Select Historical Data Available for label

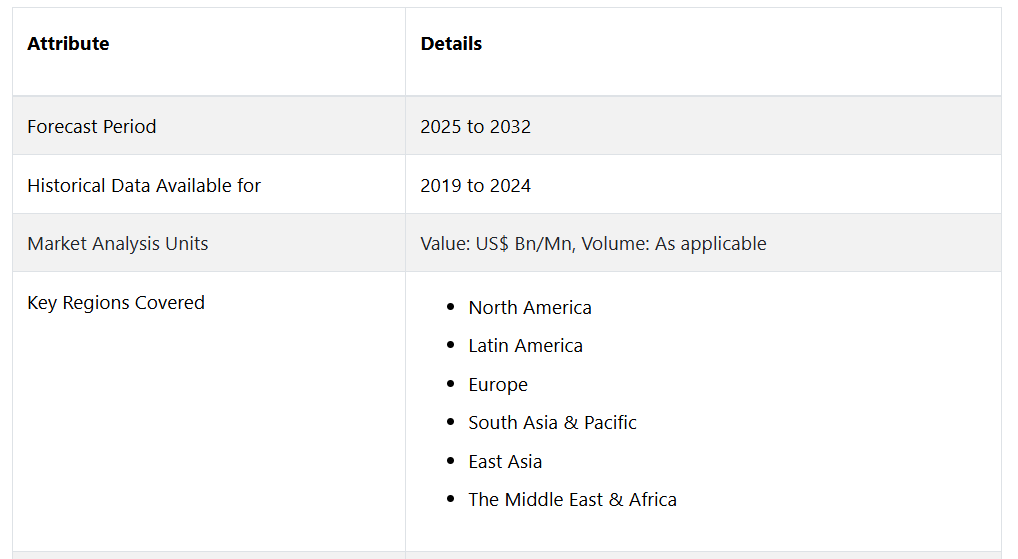(x=144, y=186)
